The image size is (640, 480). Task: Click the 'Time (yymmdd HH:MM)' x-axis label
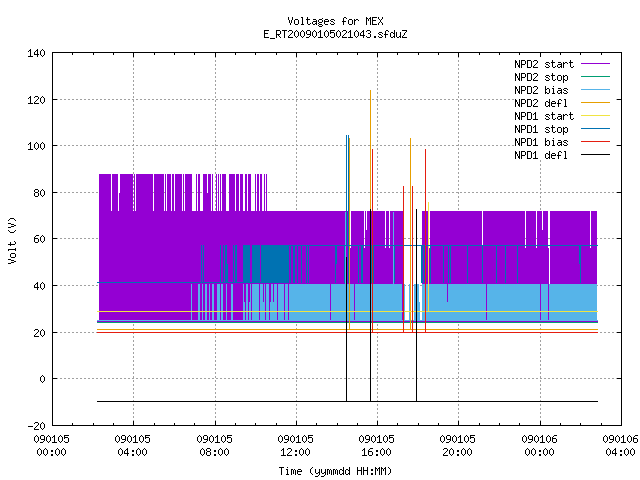[x=335, y=471]
